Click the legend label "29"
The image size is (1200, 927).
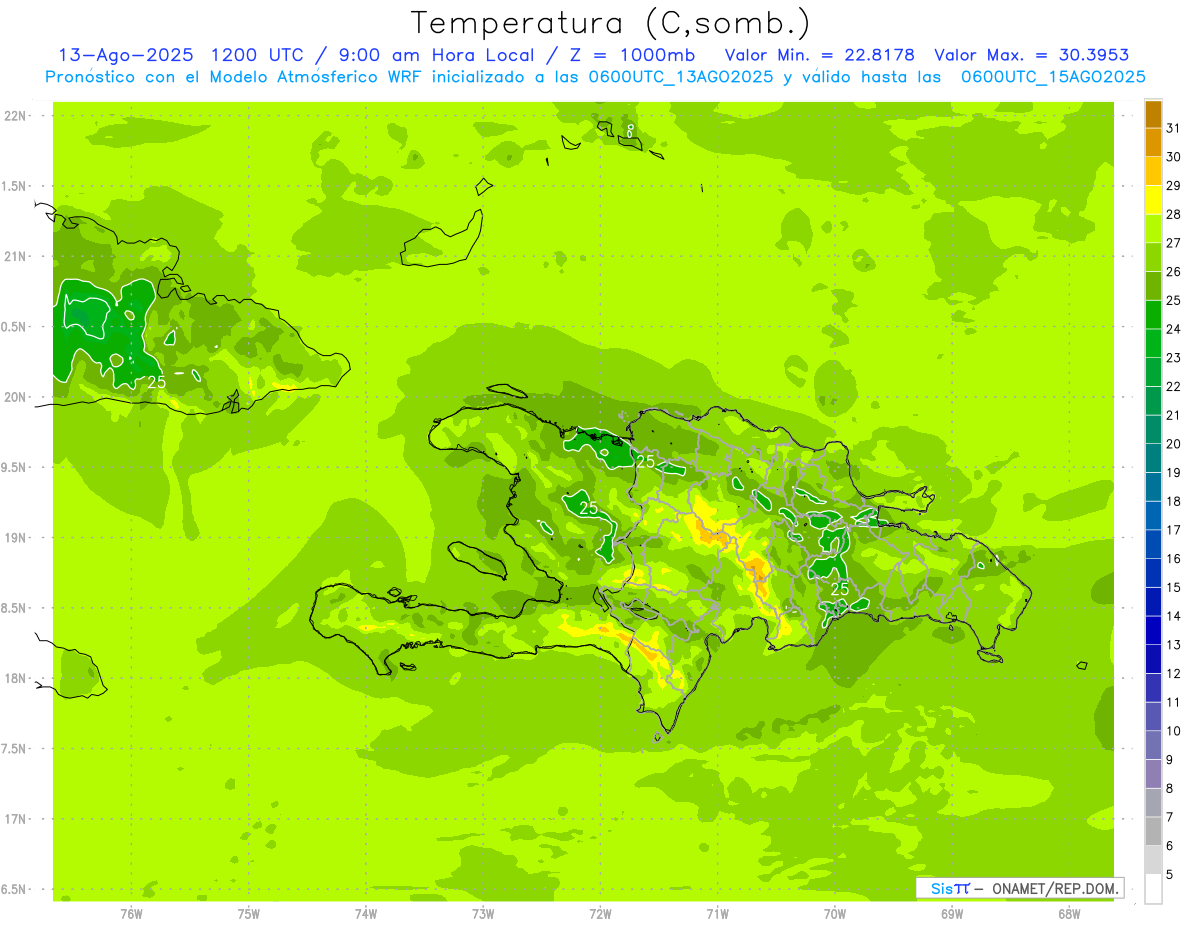[1174, 185]
